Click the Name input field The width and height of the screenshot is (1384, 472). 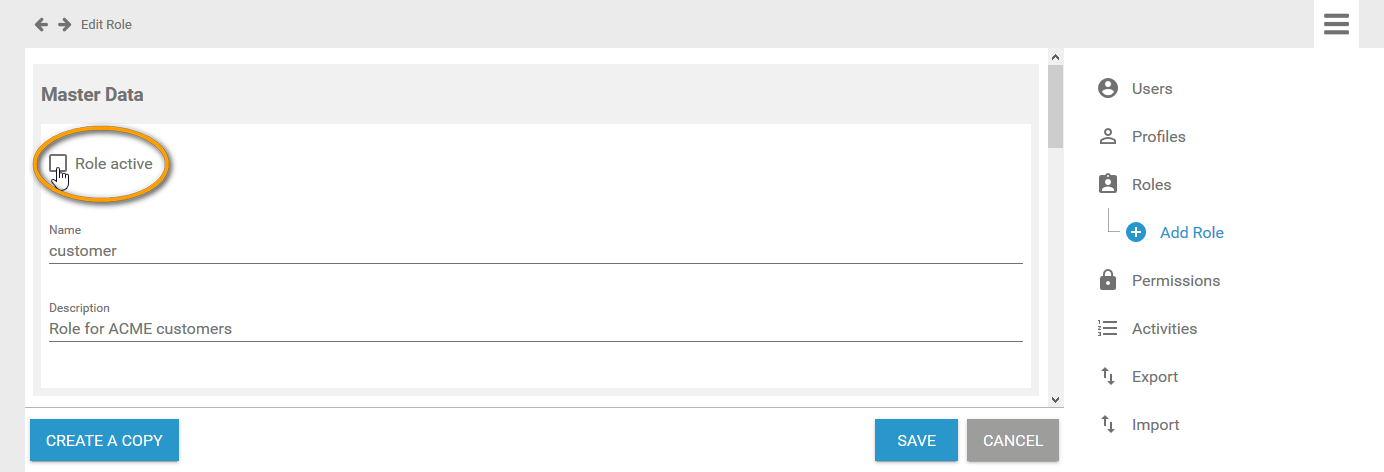point(535,251)
